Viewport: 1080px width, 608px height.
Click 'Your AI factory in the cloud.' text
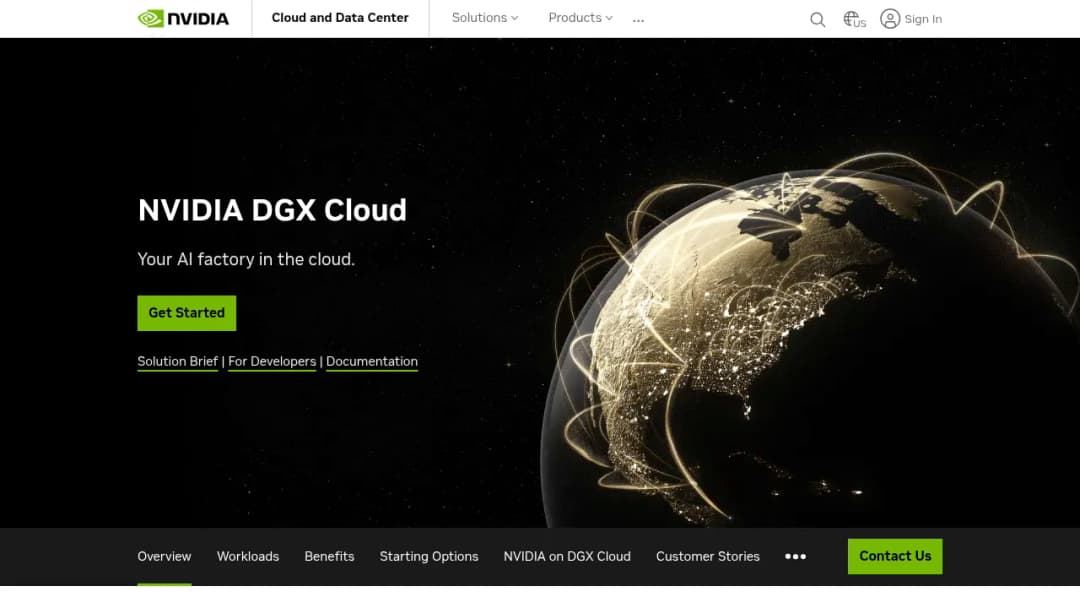246,260
